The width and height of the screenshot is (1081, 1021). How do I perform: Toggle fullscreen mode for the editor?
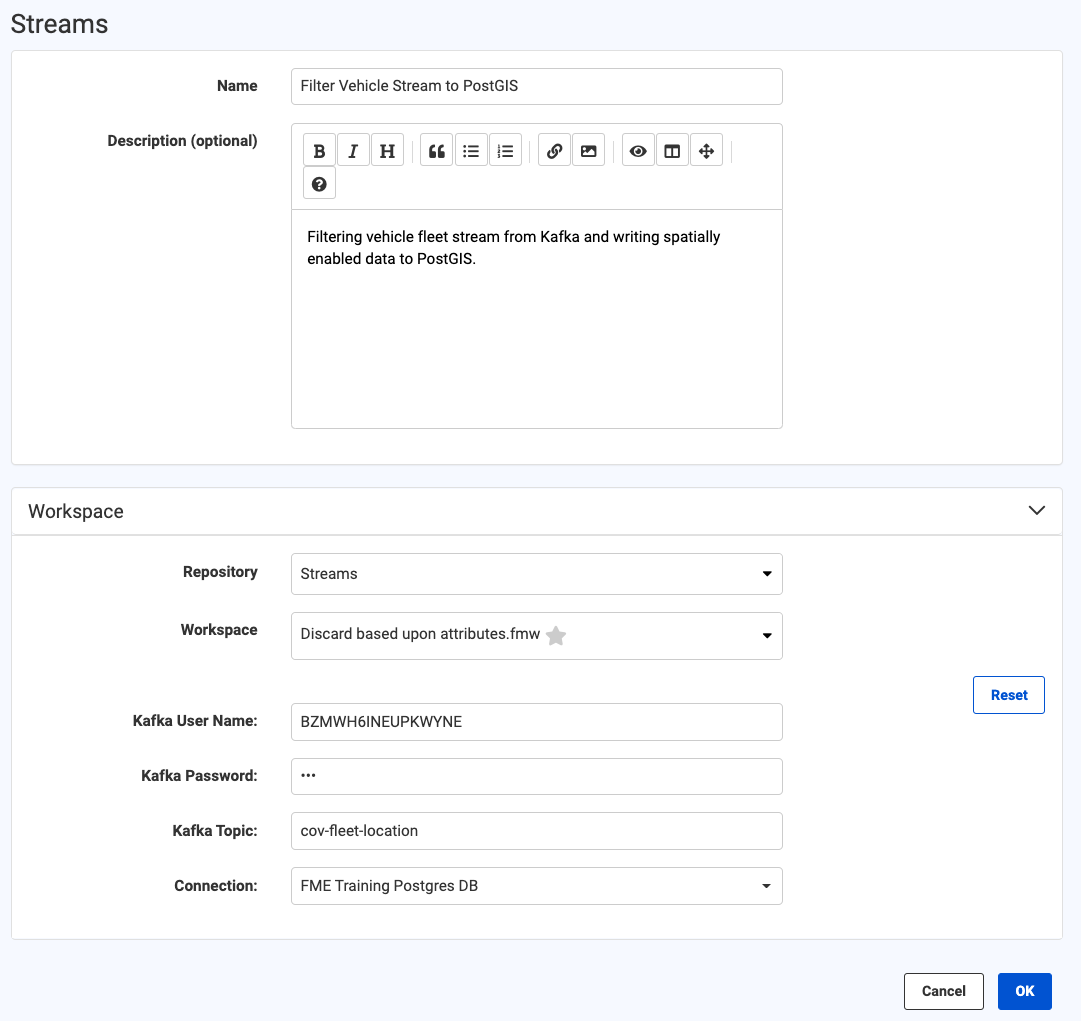706,150
